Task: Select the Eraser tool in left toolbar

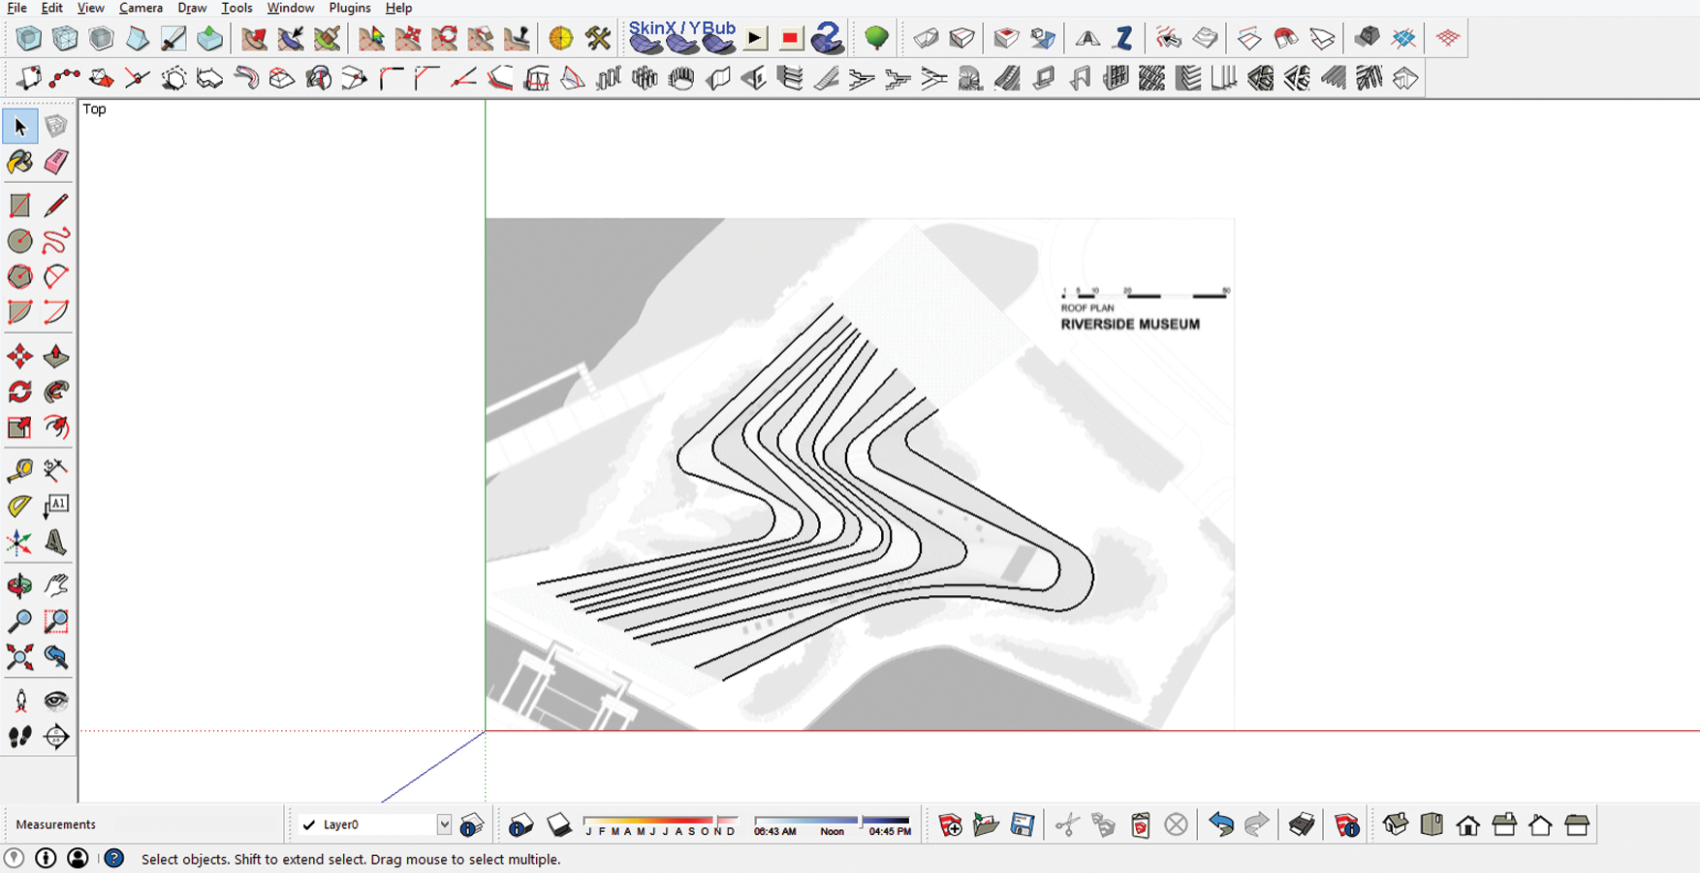Action: click(56, 162)
